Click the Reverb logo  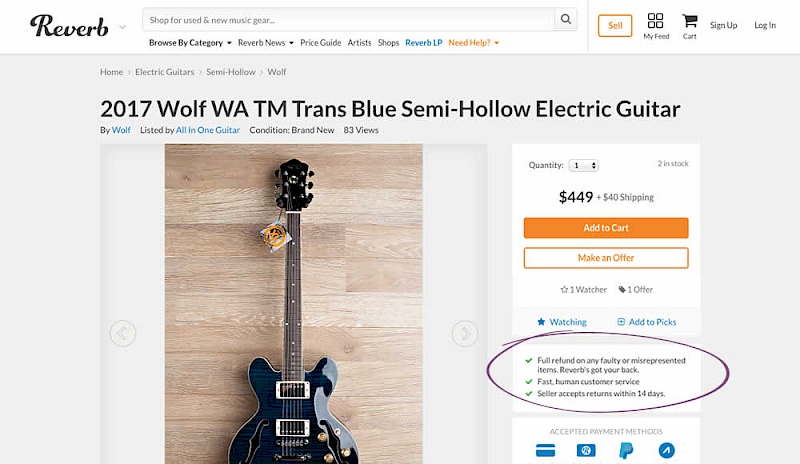click(x=69, y=25)
